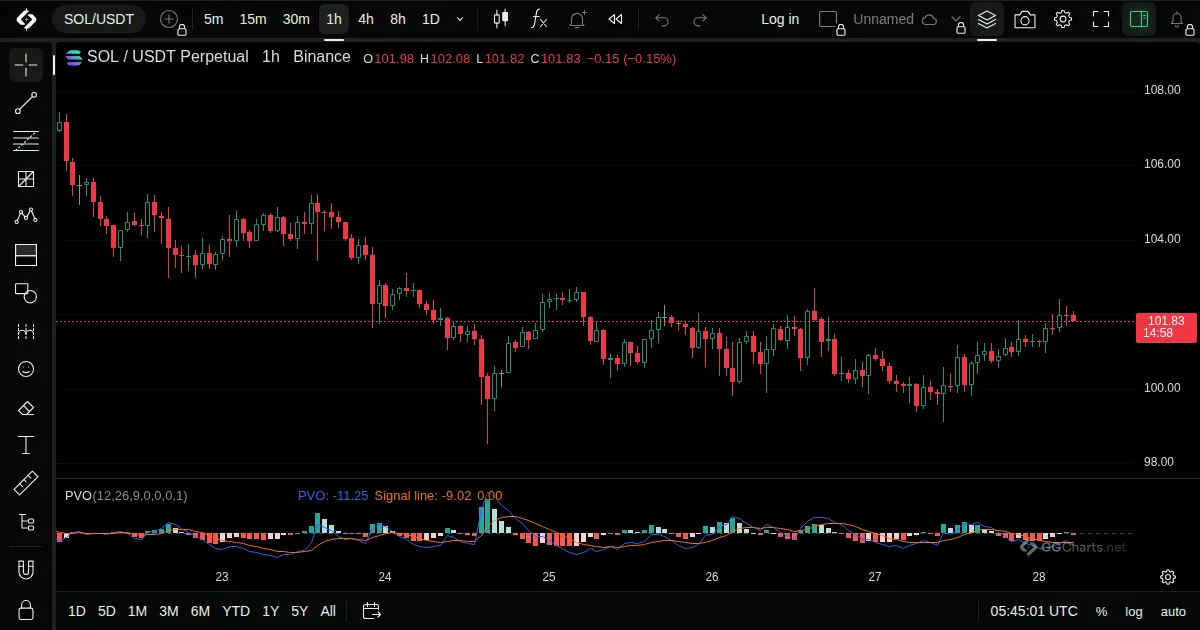The image size is (1200, 630).
Task: Expand the layout save dropdown arrow
Action: (957, 20)
